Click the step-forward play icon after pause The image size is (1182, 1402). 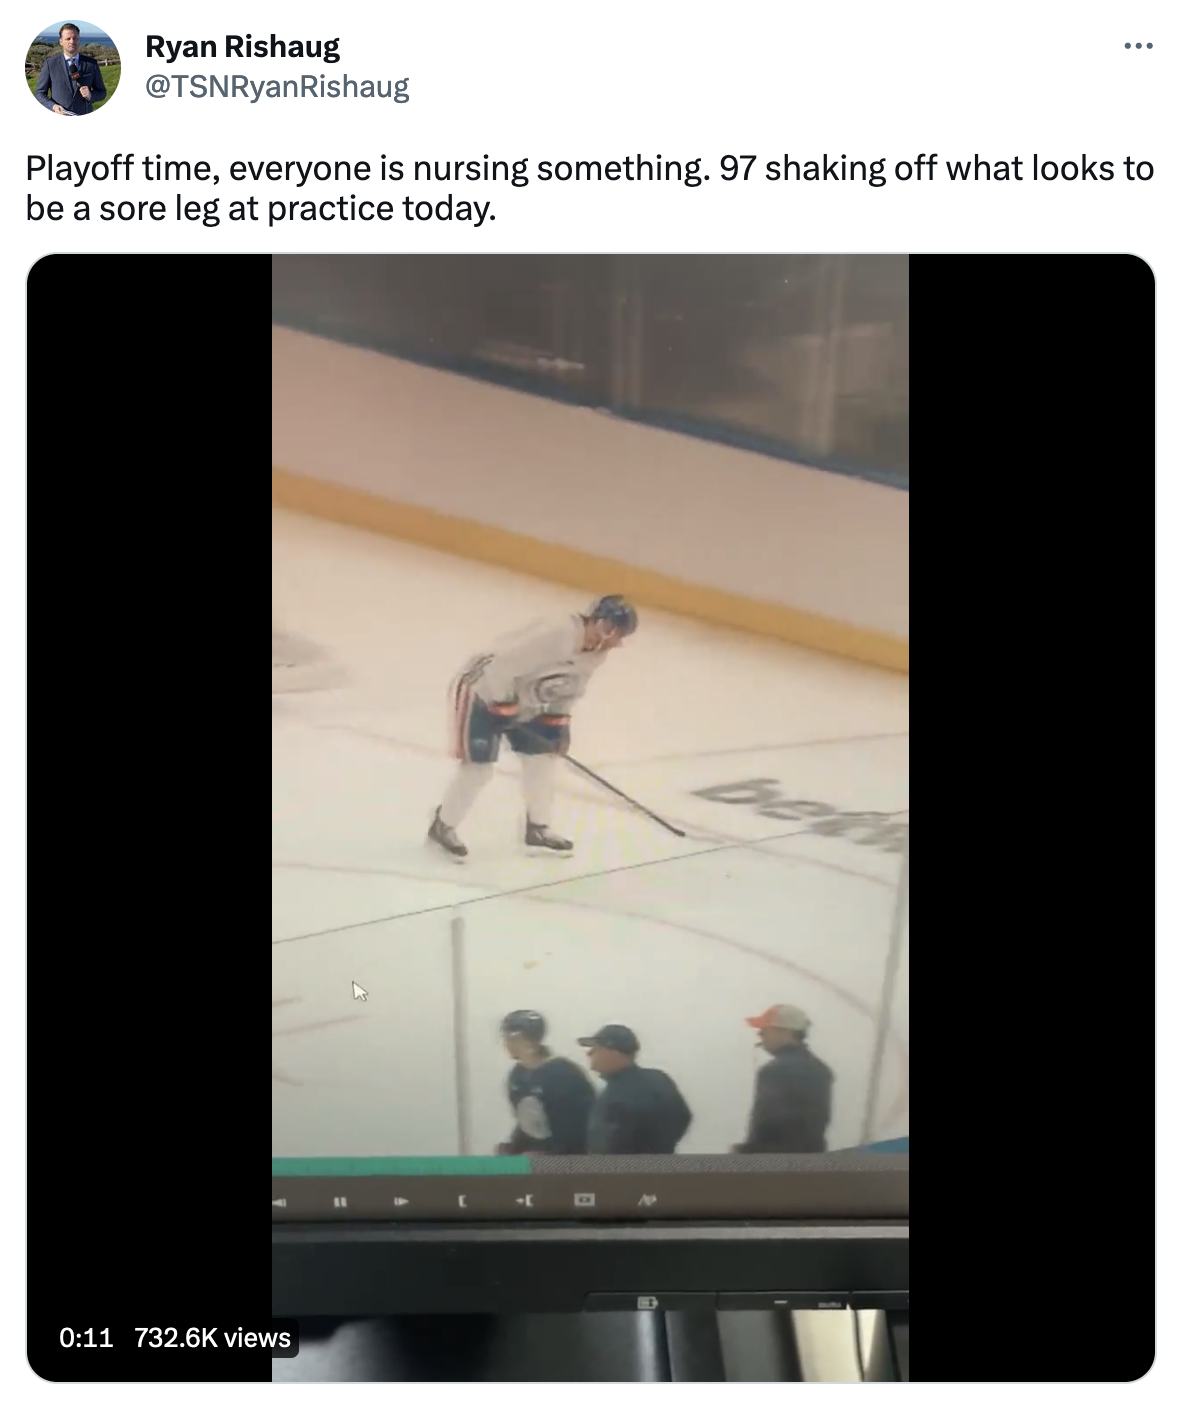pos(401,1200)
